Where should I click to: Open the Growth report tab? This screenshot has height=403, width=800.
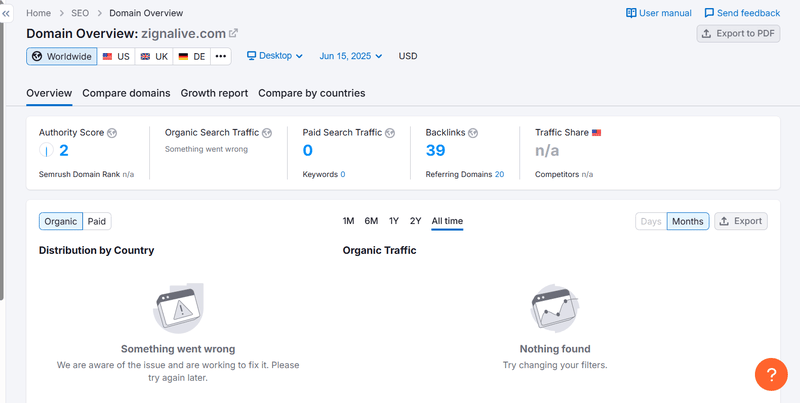coord(214,93)
